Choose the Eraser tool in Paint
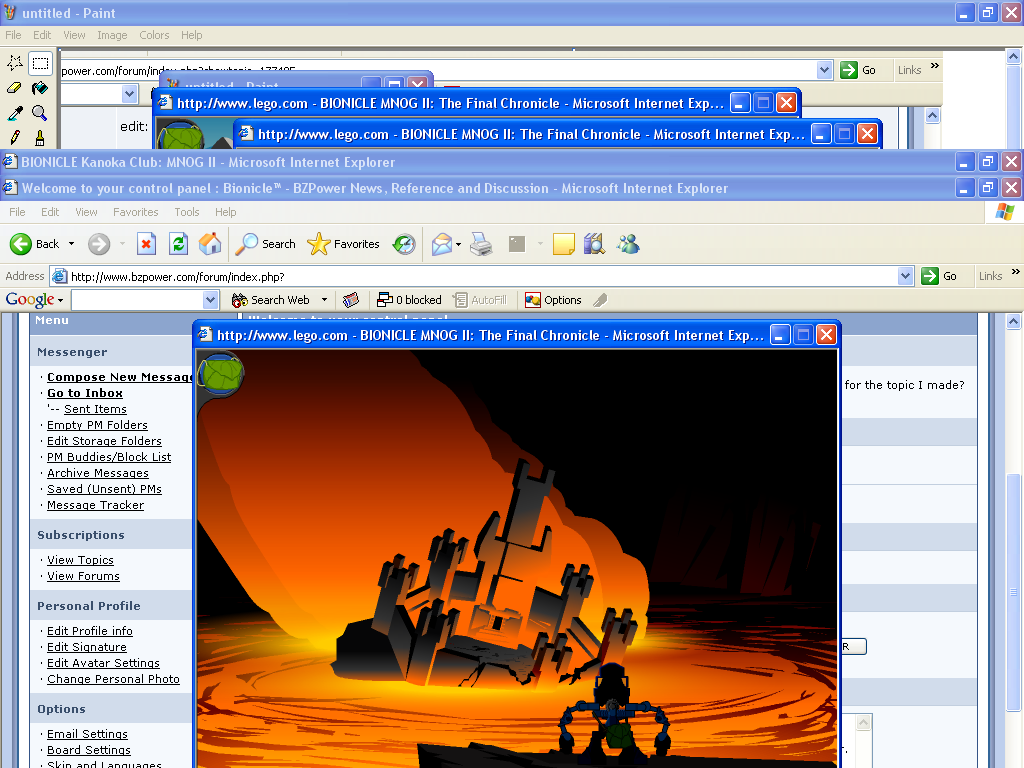The width and height of the screenshot is (1024, 768). pos(15,88)
